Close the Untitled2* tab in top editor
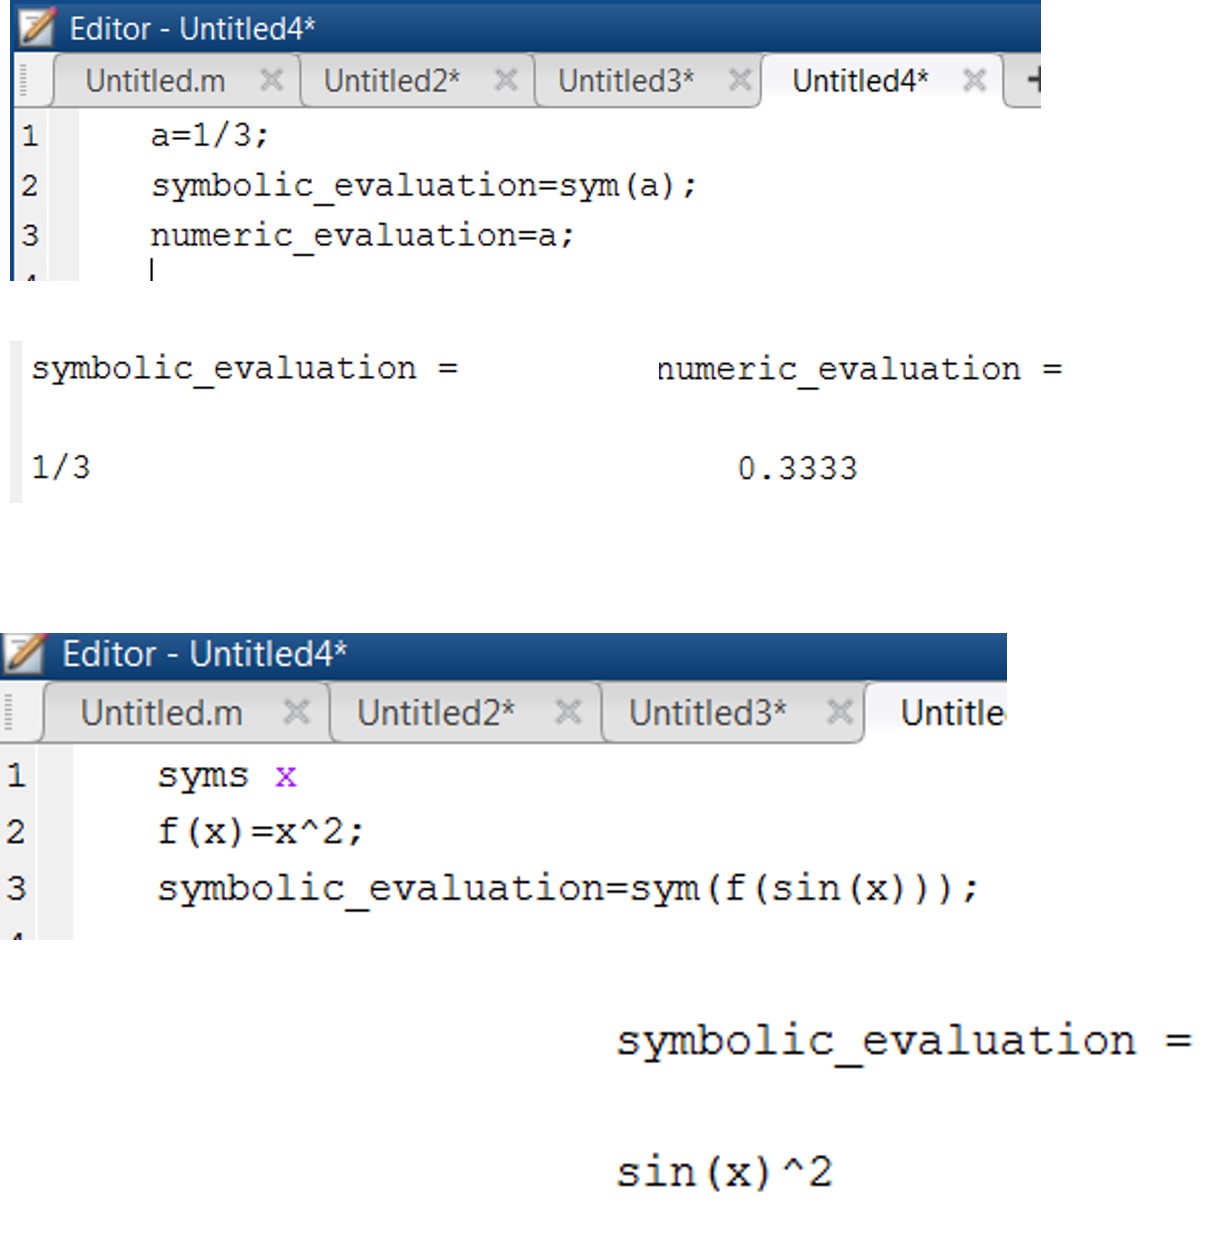 (506, 80)
